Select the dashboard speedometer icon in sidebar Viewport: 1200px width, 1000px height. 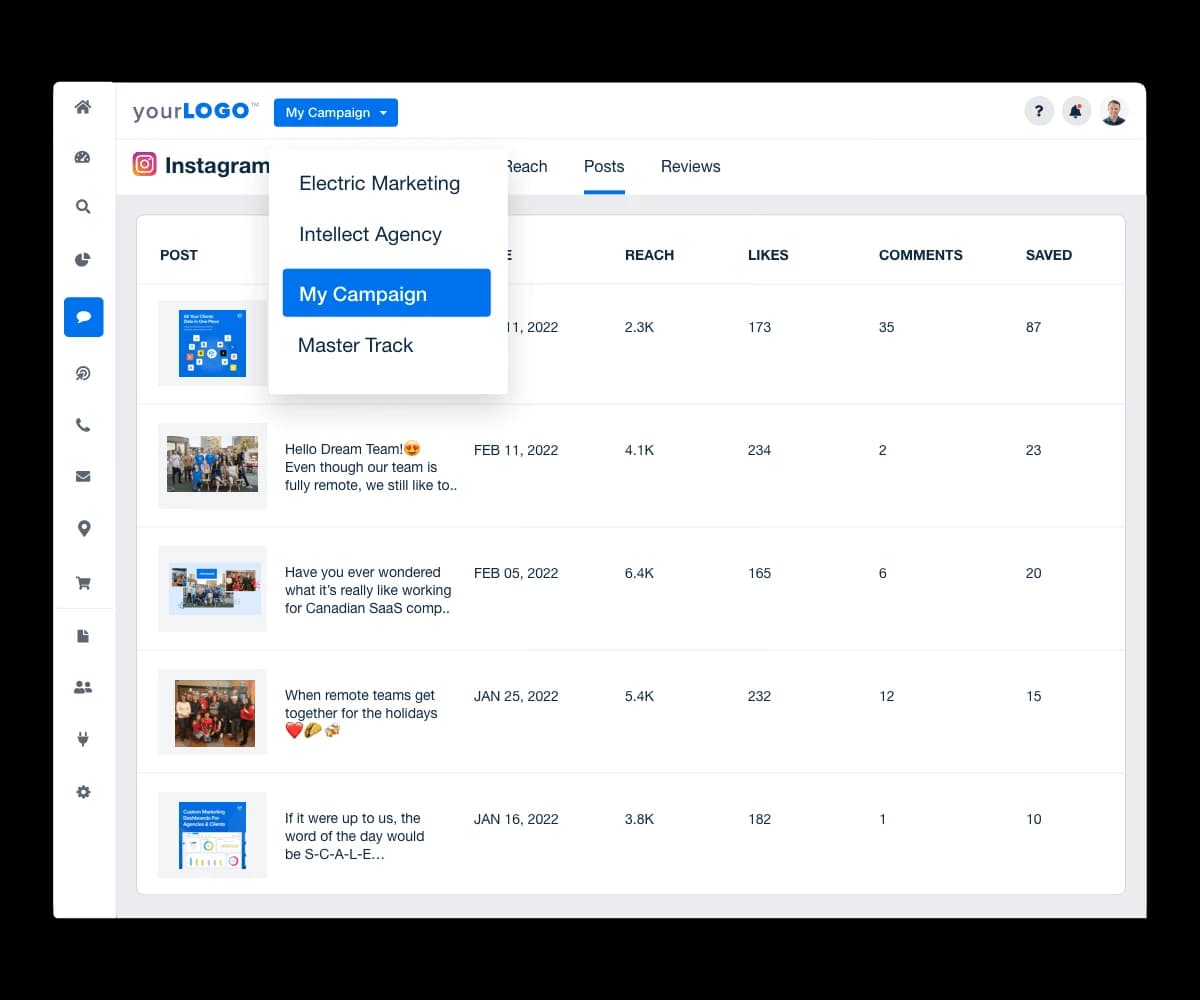(x=83, y=157)
